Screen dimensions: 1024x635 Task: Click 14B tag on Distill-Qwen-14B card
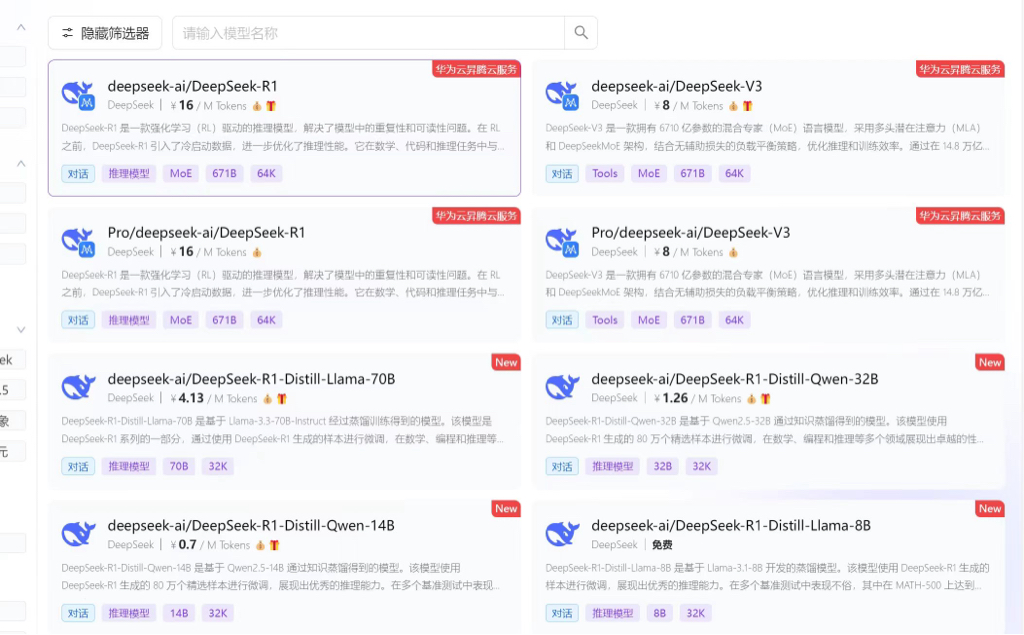pos(179,613)
